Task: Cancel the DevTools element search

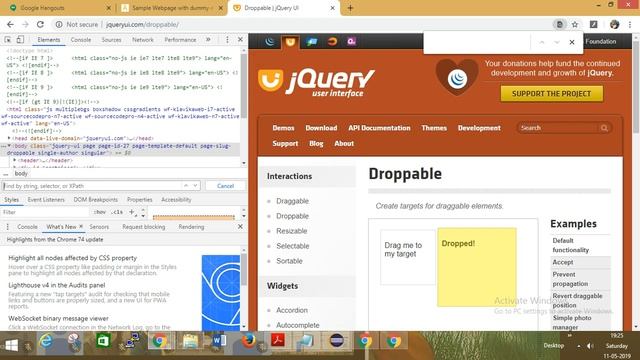Action: (x=225, y=186)
